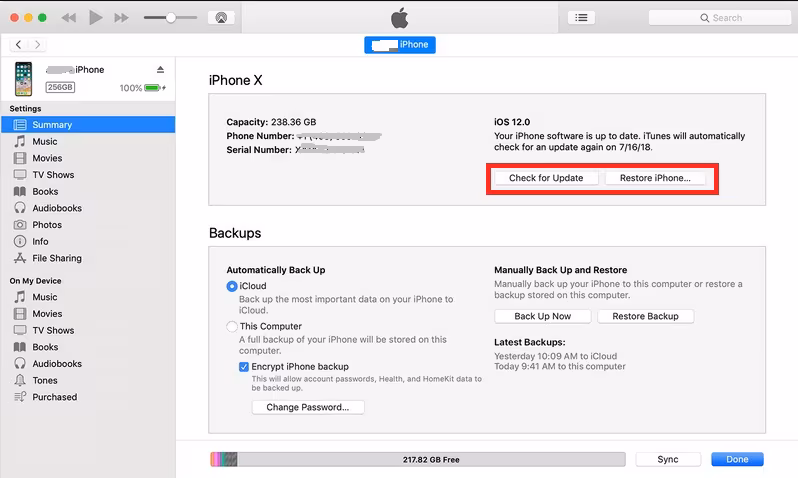Select the iPhone device tab button
Viewport: 798px width, 478px height.
(400, 45)
